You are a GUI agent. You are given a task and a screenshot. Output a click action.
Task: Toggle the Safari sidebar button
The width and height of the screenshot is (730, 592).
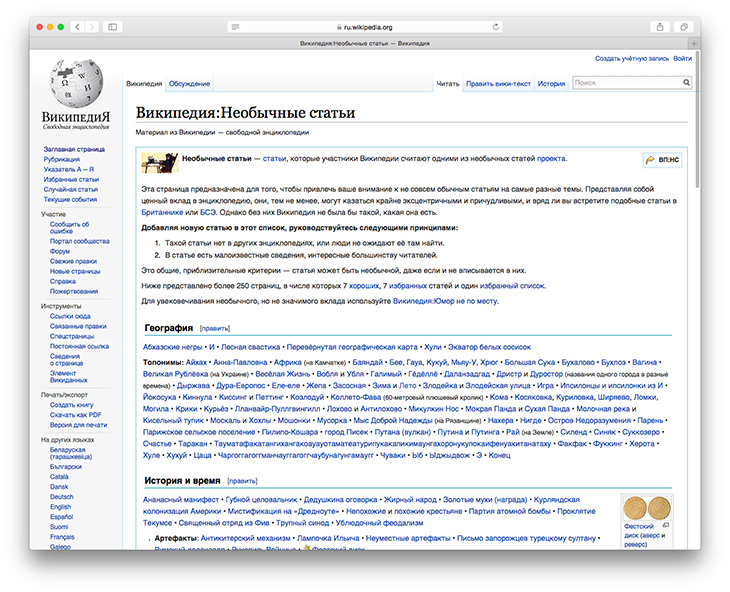(x=112, y=26)
